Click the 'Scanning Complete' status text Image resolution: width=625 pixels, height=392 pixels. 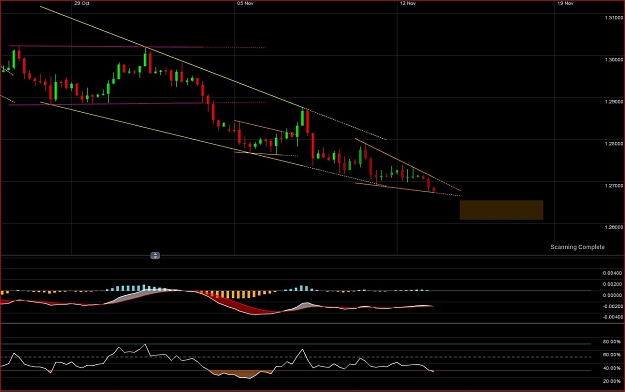click(x=578, y=247)
